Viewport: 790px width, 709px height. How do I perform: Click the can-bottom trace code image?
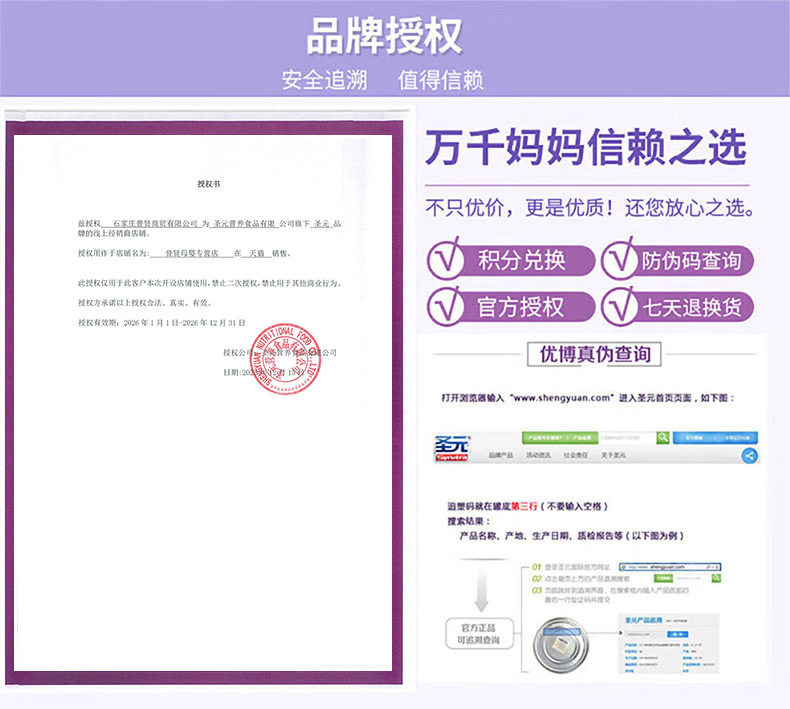pyautogui.click(x=561, y=644)
